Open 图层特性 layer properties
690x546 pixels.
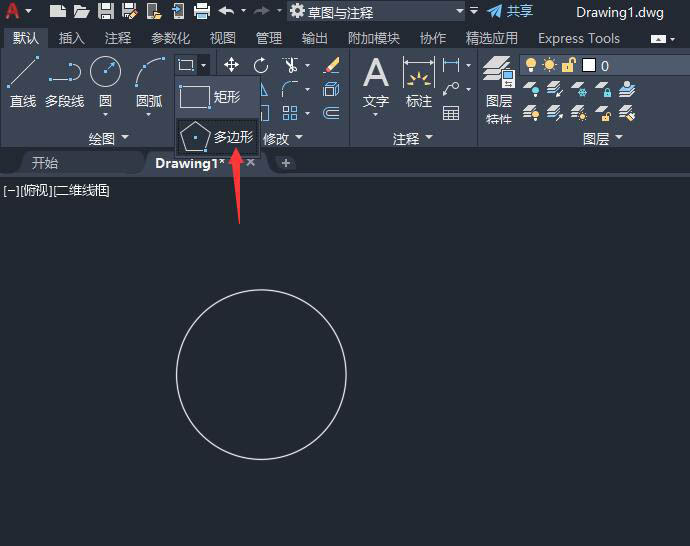pos(499,90)
